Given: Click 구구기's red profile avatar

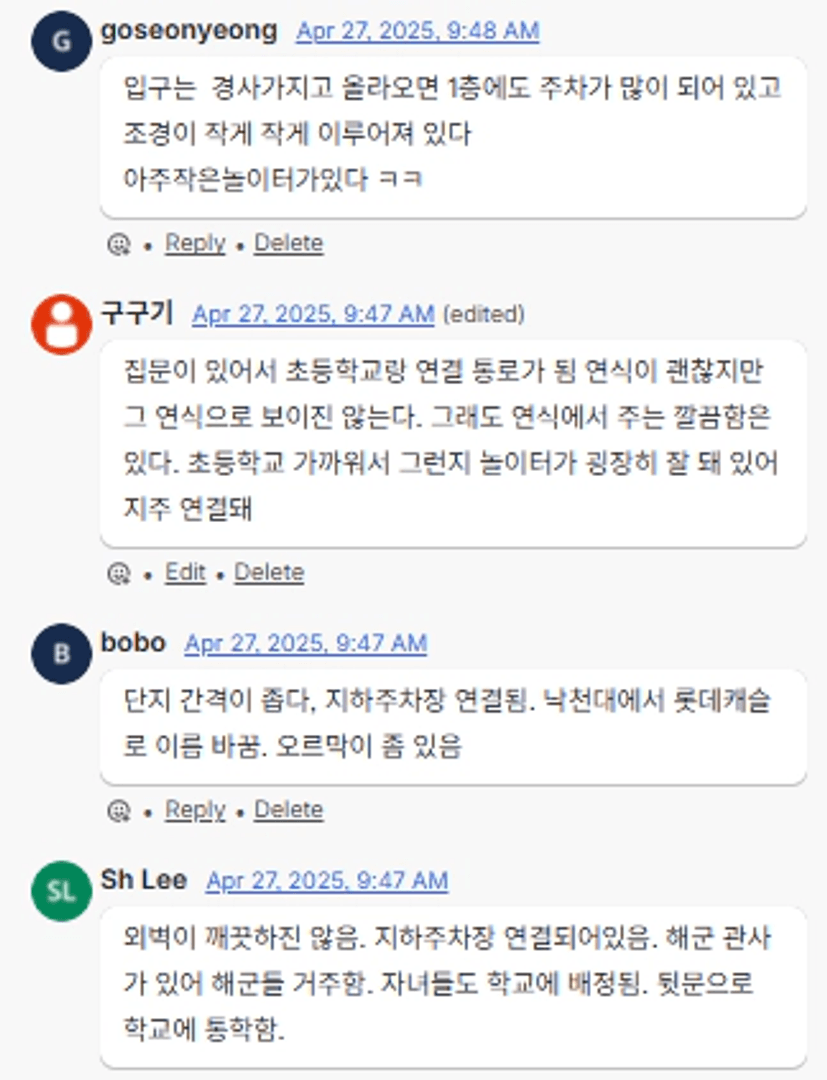Looking at the screenshot, I should pos(61,324).
